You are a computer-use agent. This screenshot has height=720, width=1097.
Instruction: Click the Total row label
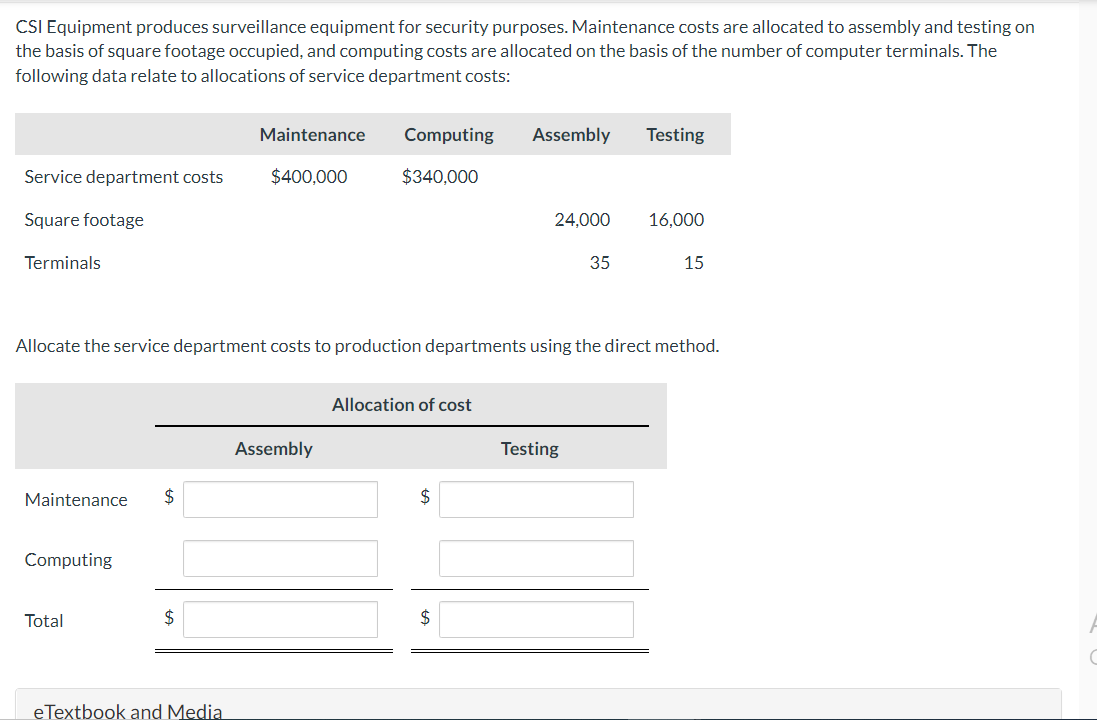coord(43,621)
